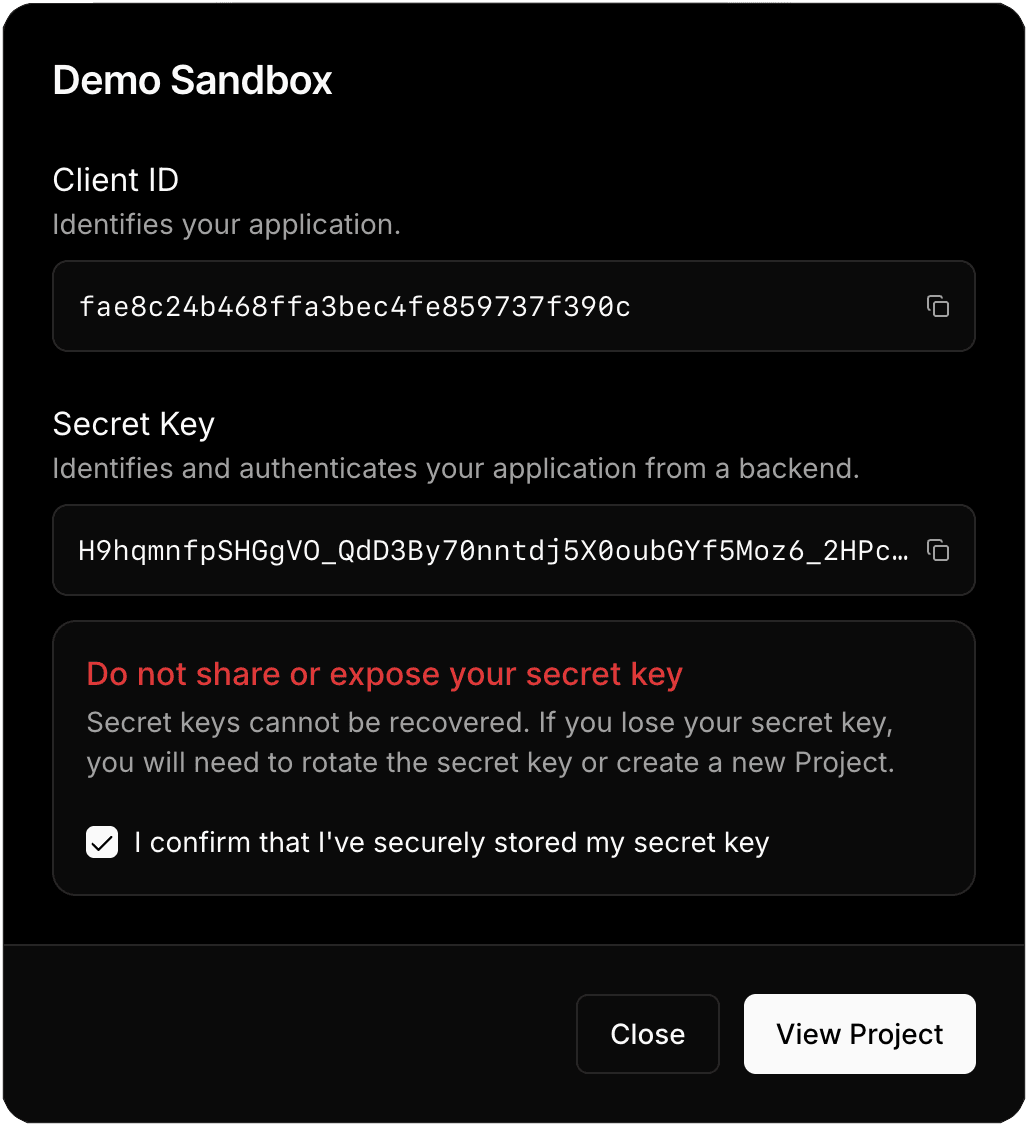Click the "I confirm that I've securely stored" label
Viewport: 1027px width, 1125px height.
(x=451, y=842)
